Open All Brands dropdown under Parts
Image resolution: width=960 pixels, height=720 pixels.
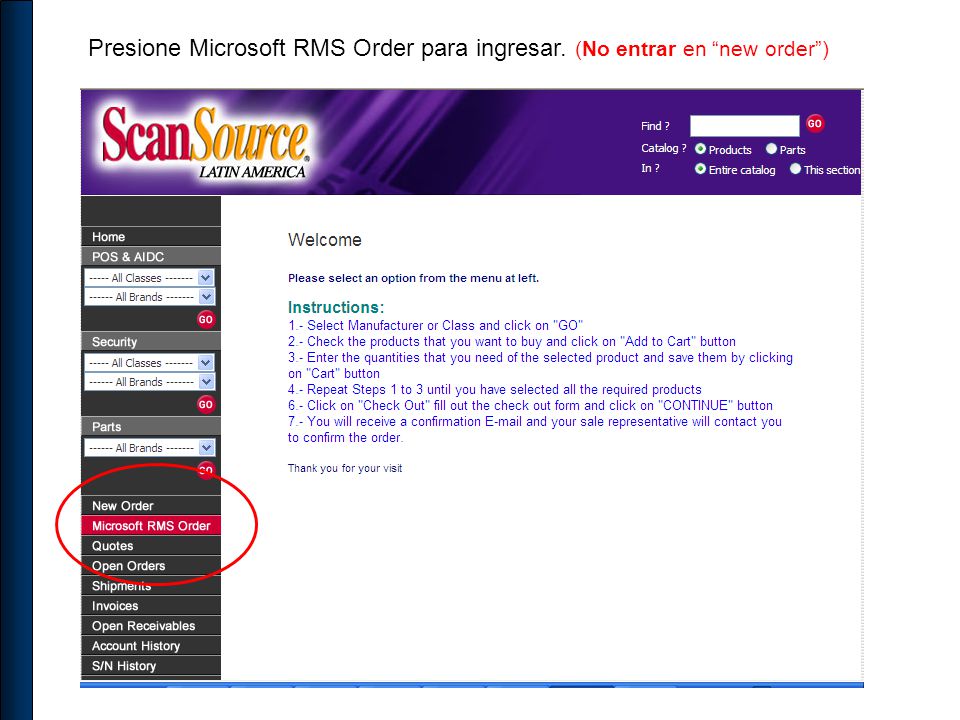[x=149, y=448]
